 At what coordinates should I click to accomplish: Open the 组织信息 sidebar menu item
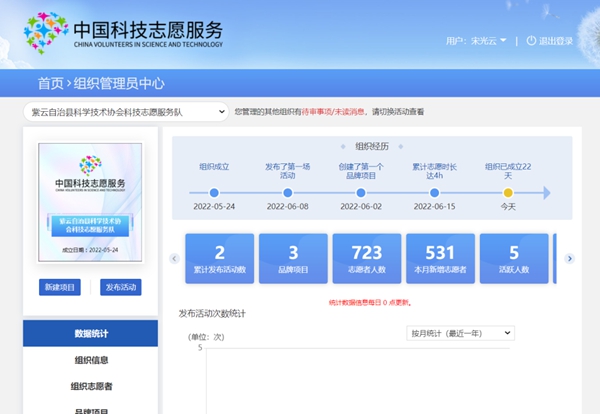point(91,360)
